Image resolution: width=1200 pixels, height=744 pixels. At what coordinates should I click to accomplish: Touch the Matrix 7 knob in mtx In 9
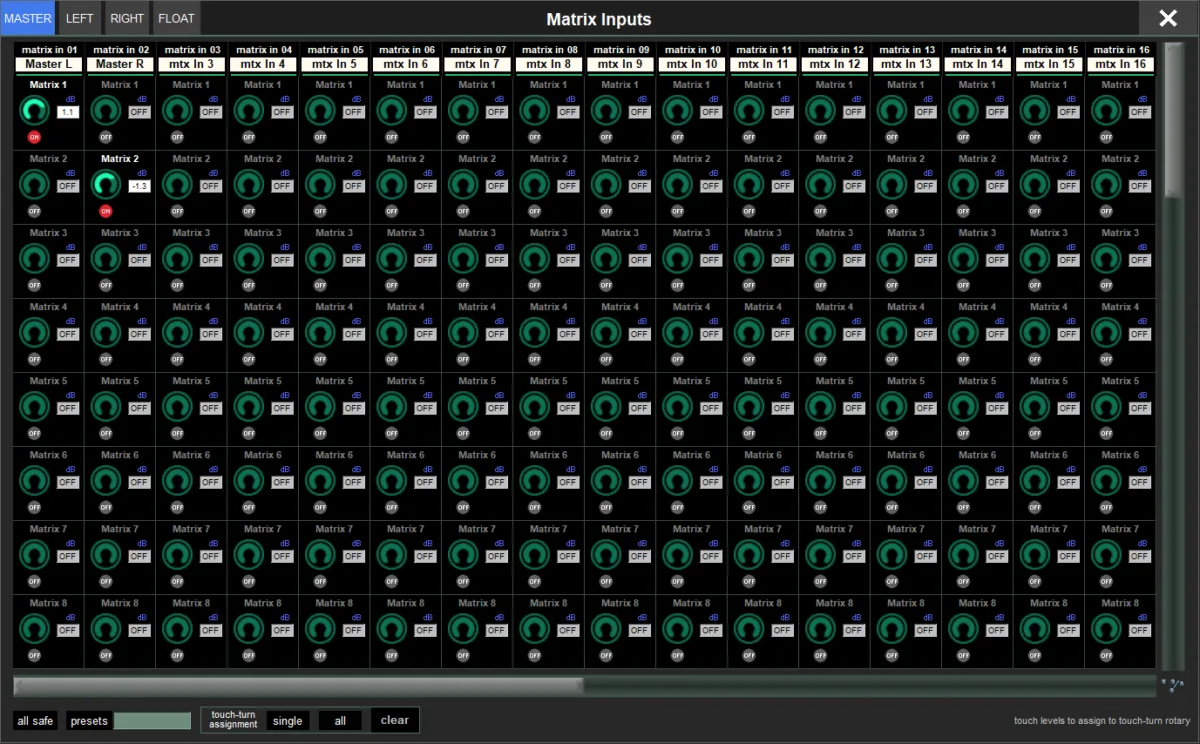pos(607,554)
